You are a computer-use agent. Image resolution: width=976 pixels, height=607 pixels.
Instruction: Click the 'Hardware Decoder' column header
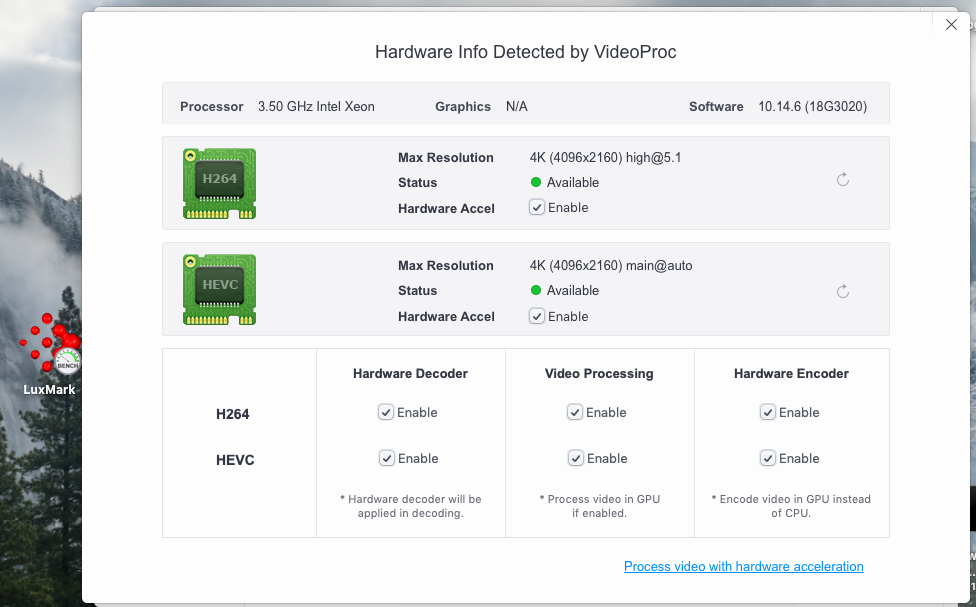pos(410,374)
